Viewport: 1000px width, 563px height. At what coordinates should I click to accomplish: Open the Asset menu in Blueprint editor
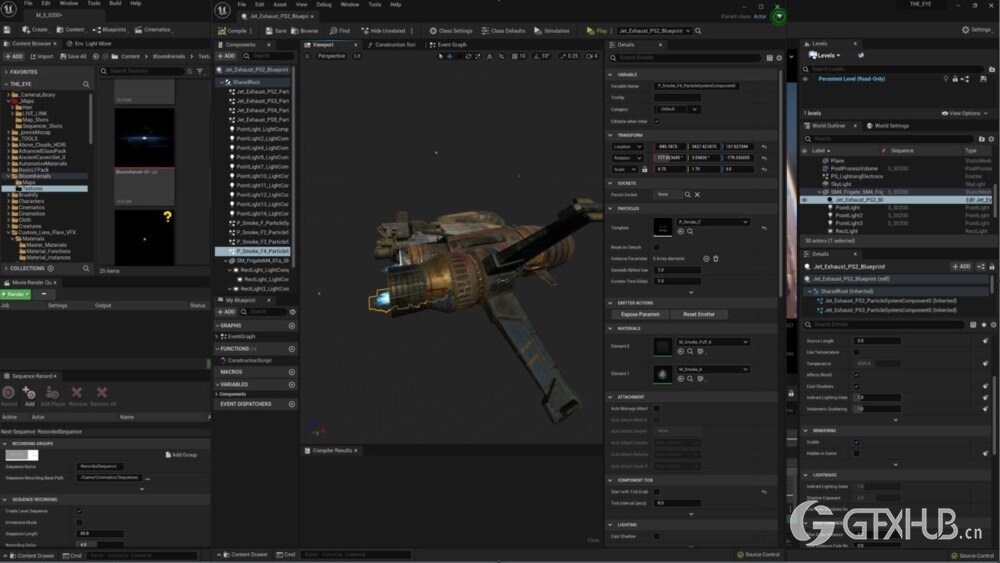[x=279, y=4]
